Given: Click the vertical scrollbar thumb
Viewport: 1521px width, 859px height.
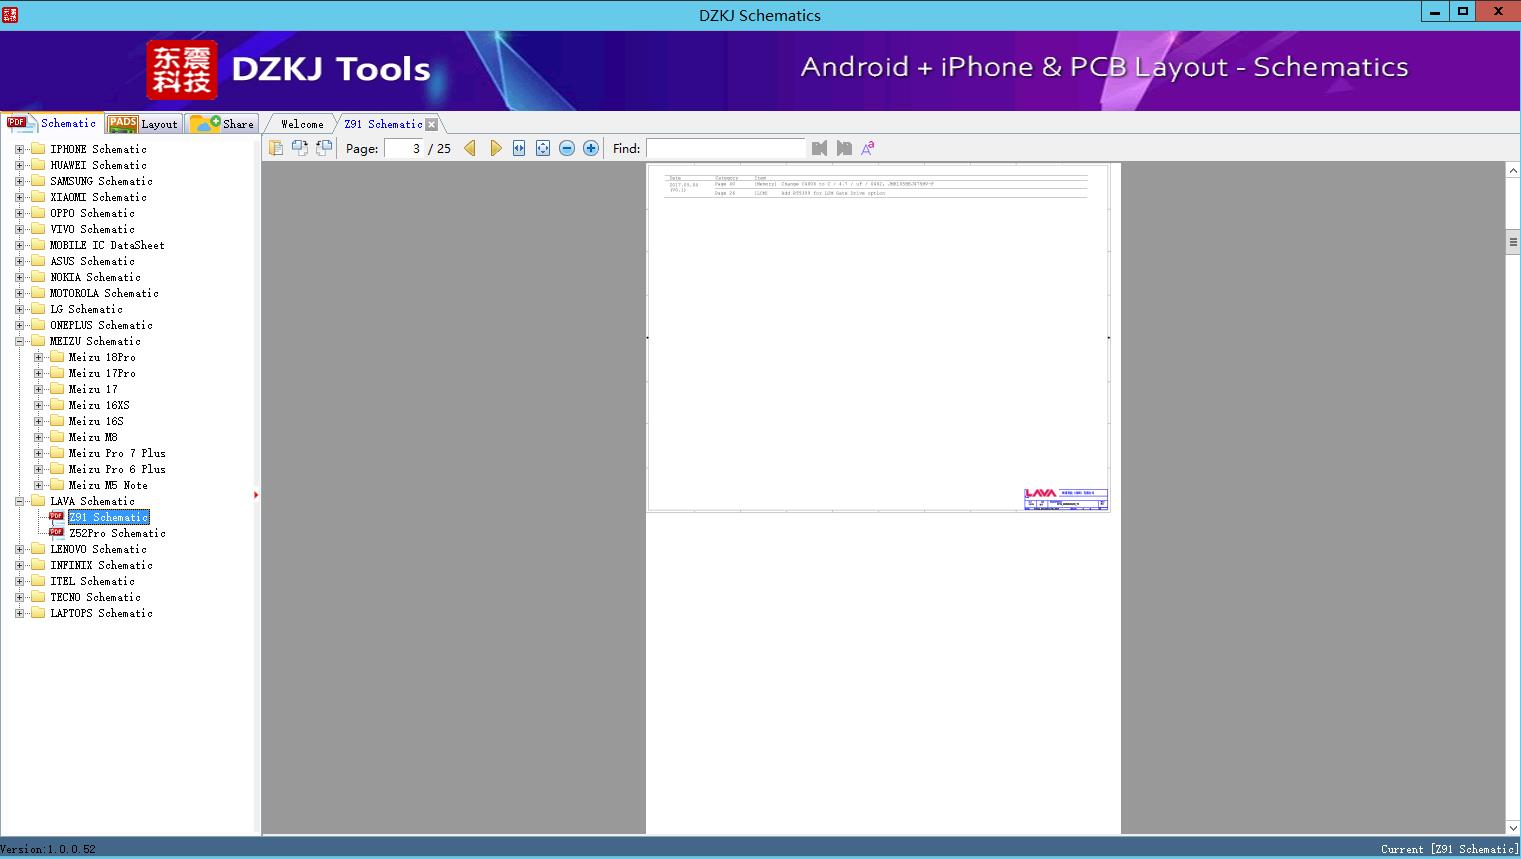Looking at the screenshot, I should [1513, 242].
